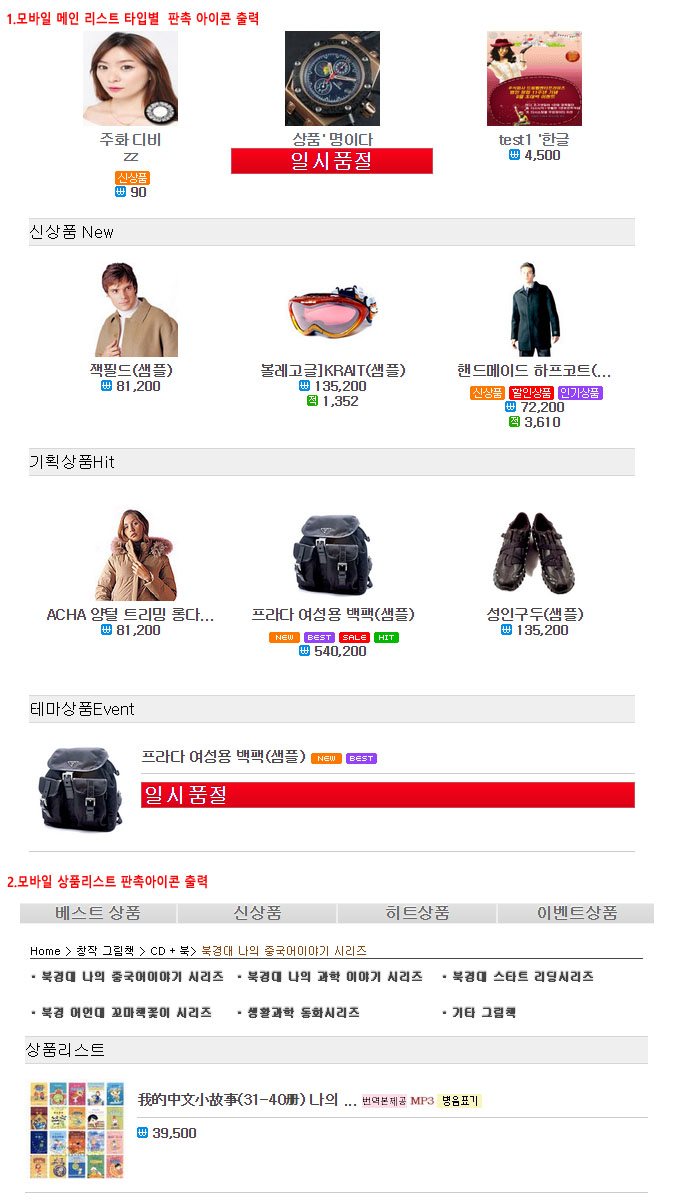This screenshot has height=1200, width=700.
Task: Click the green HIT badge under 프라다 백팩
Action: pos(386,637)
